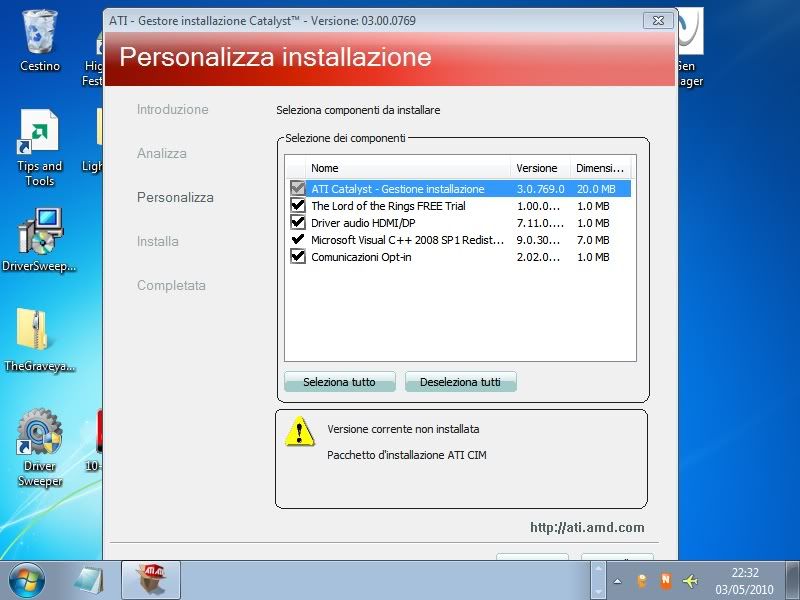This screenshot has width=800, height=600.
Task: Select the ATI installer taskbar button
Action: tap(151, 581)
